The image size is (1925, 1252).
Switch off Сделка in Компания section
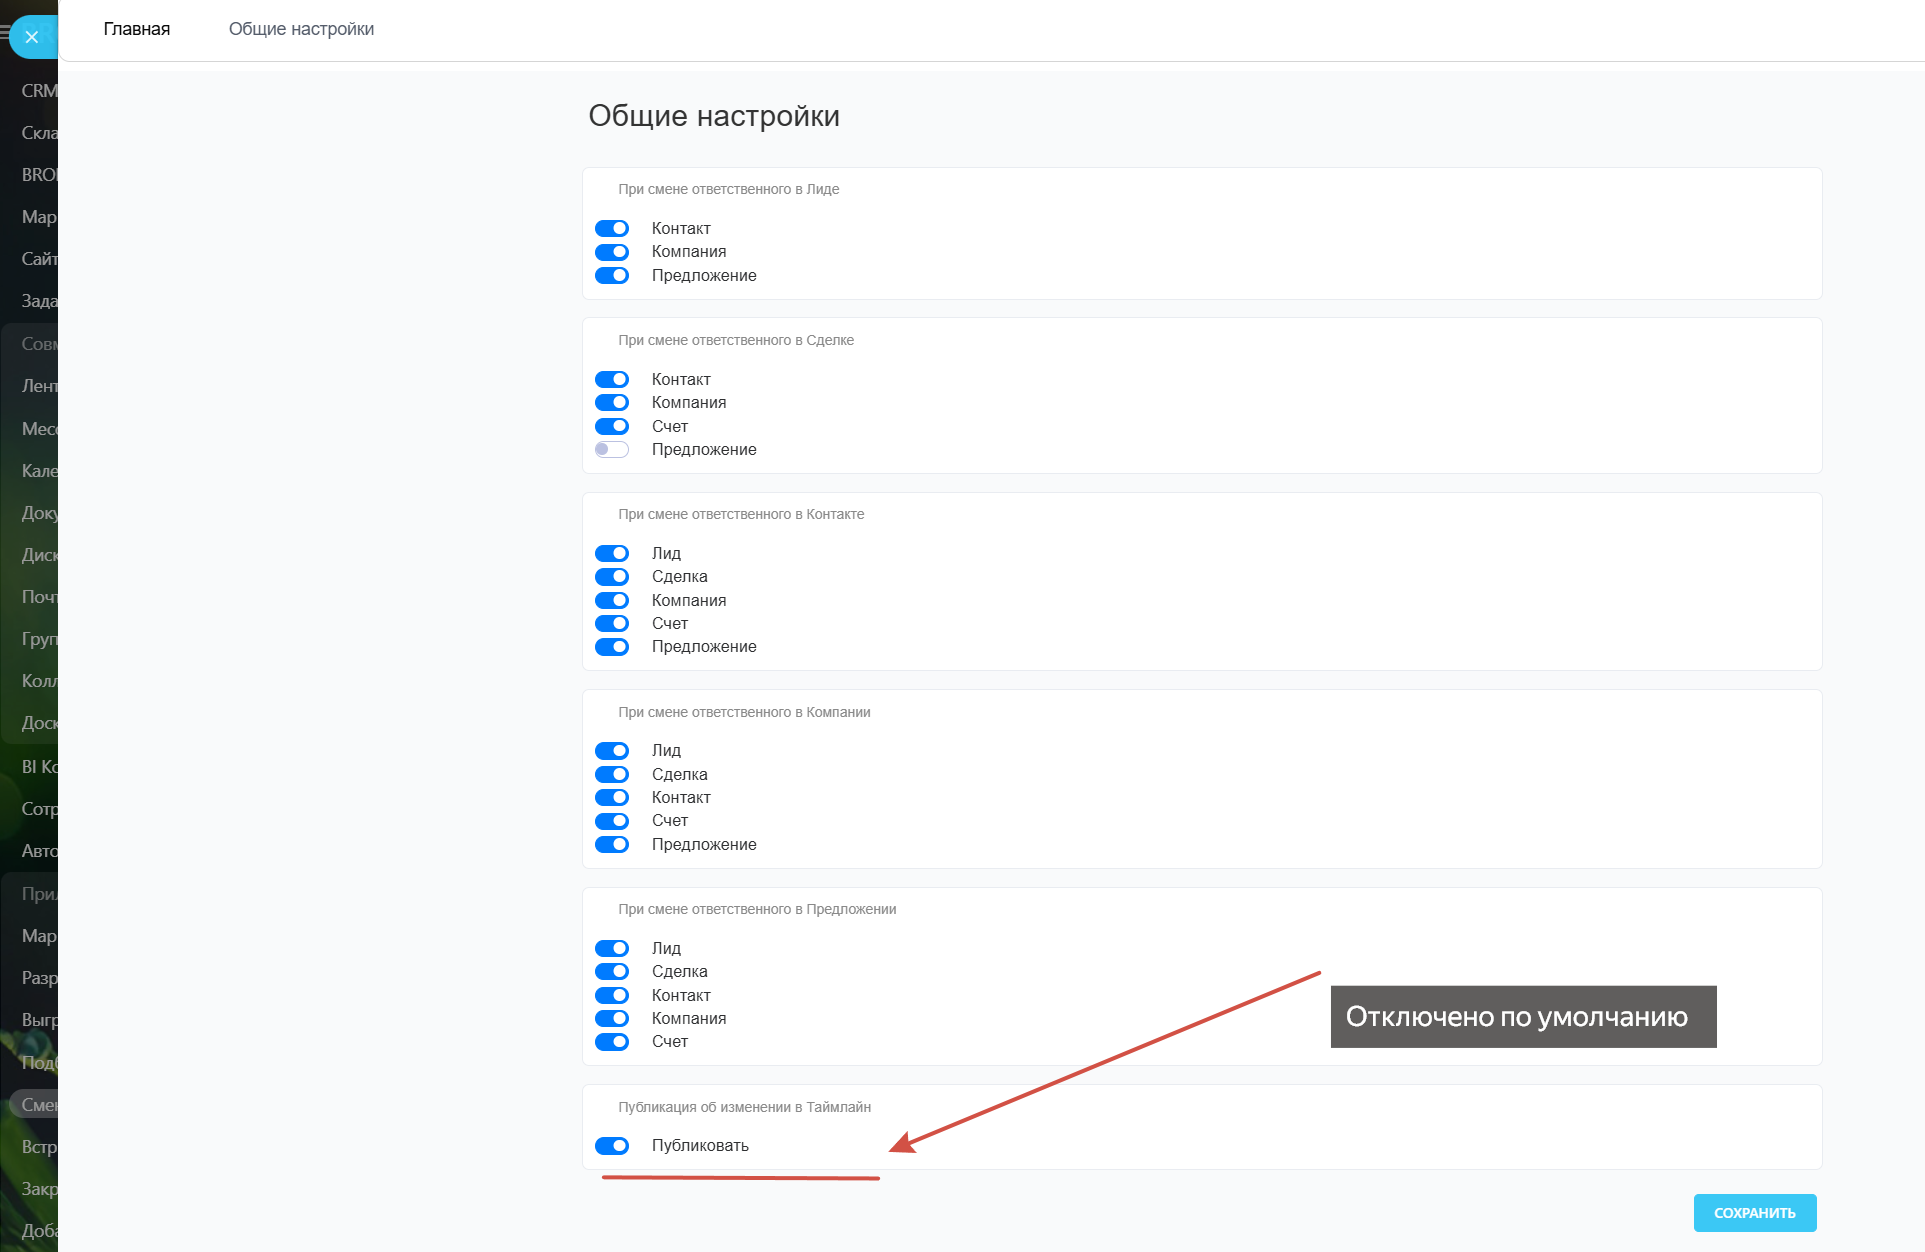click(612, 775)
